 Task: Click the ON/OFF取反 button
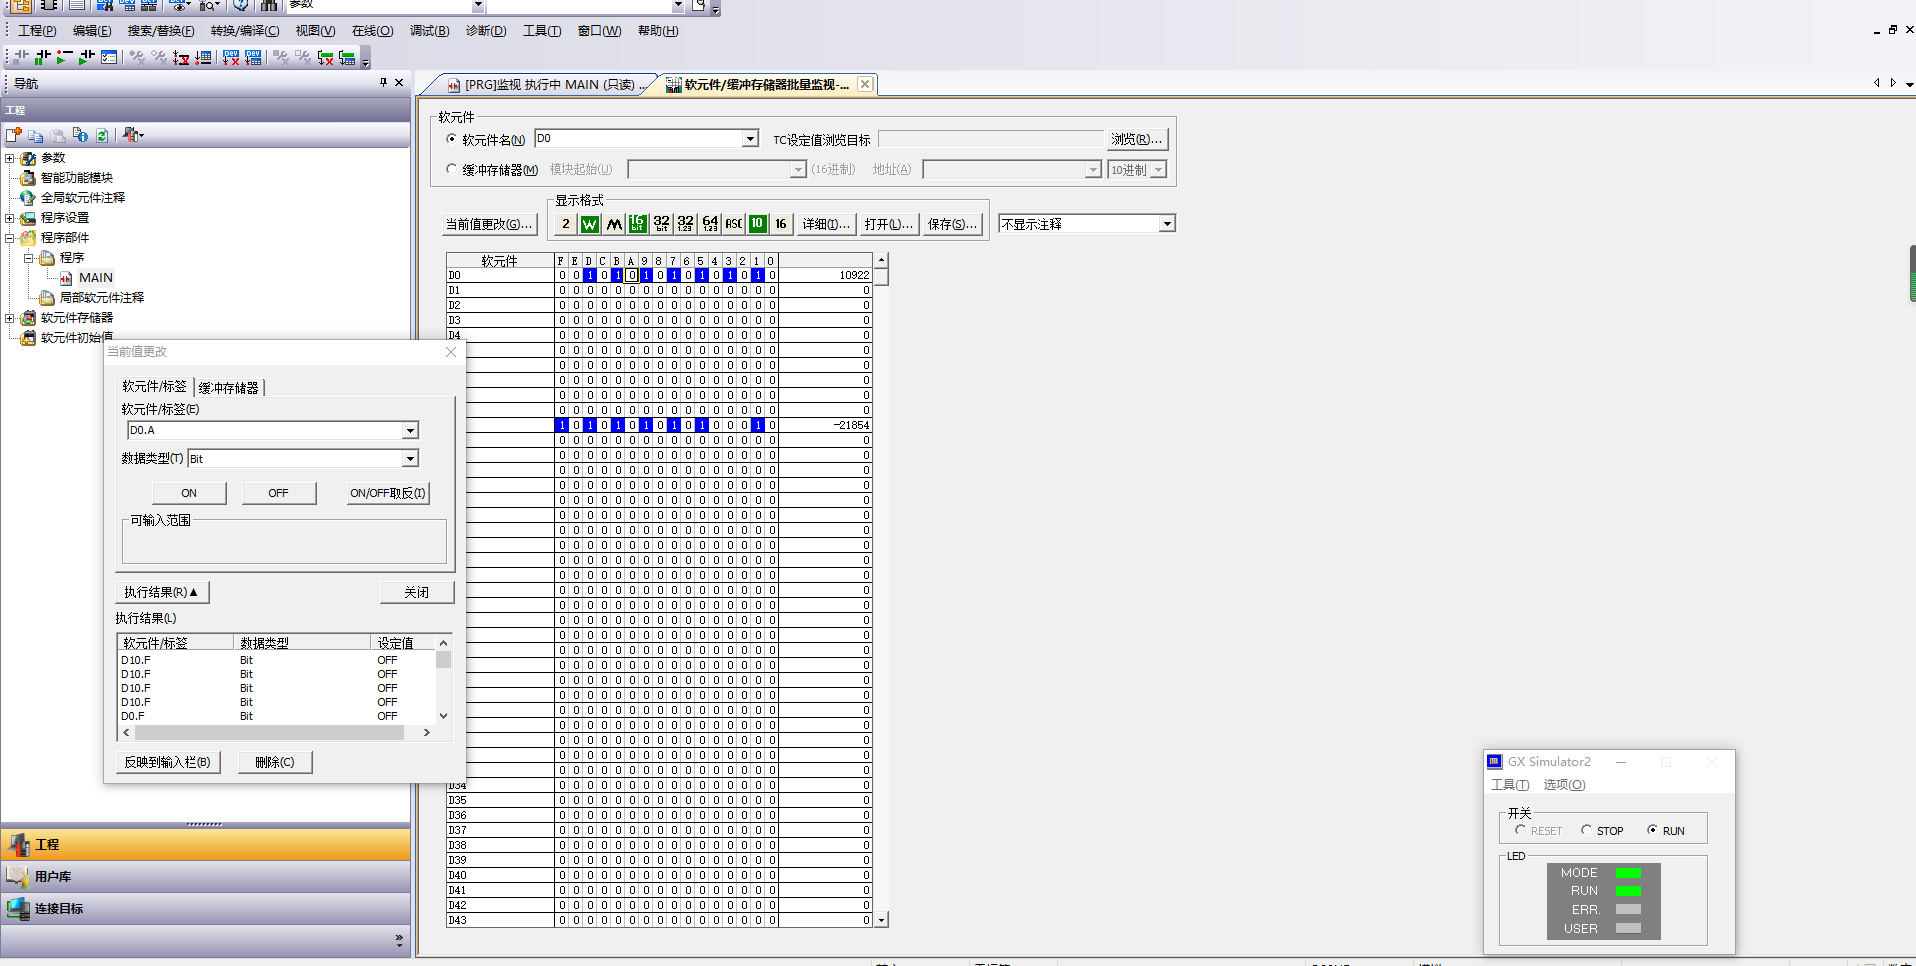click(387, 493)
